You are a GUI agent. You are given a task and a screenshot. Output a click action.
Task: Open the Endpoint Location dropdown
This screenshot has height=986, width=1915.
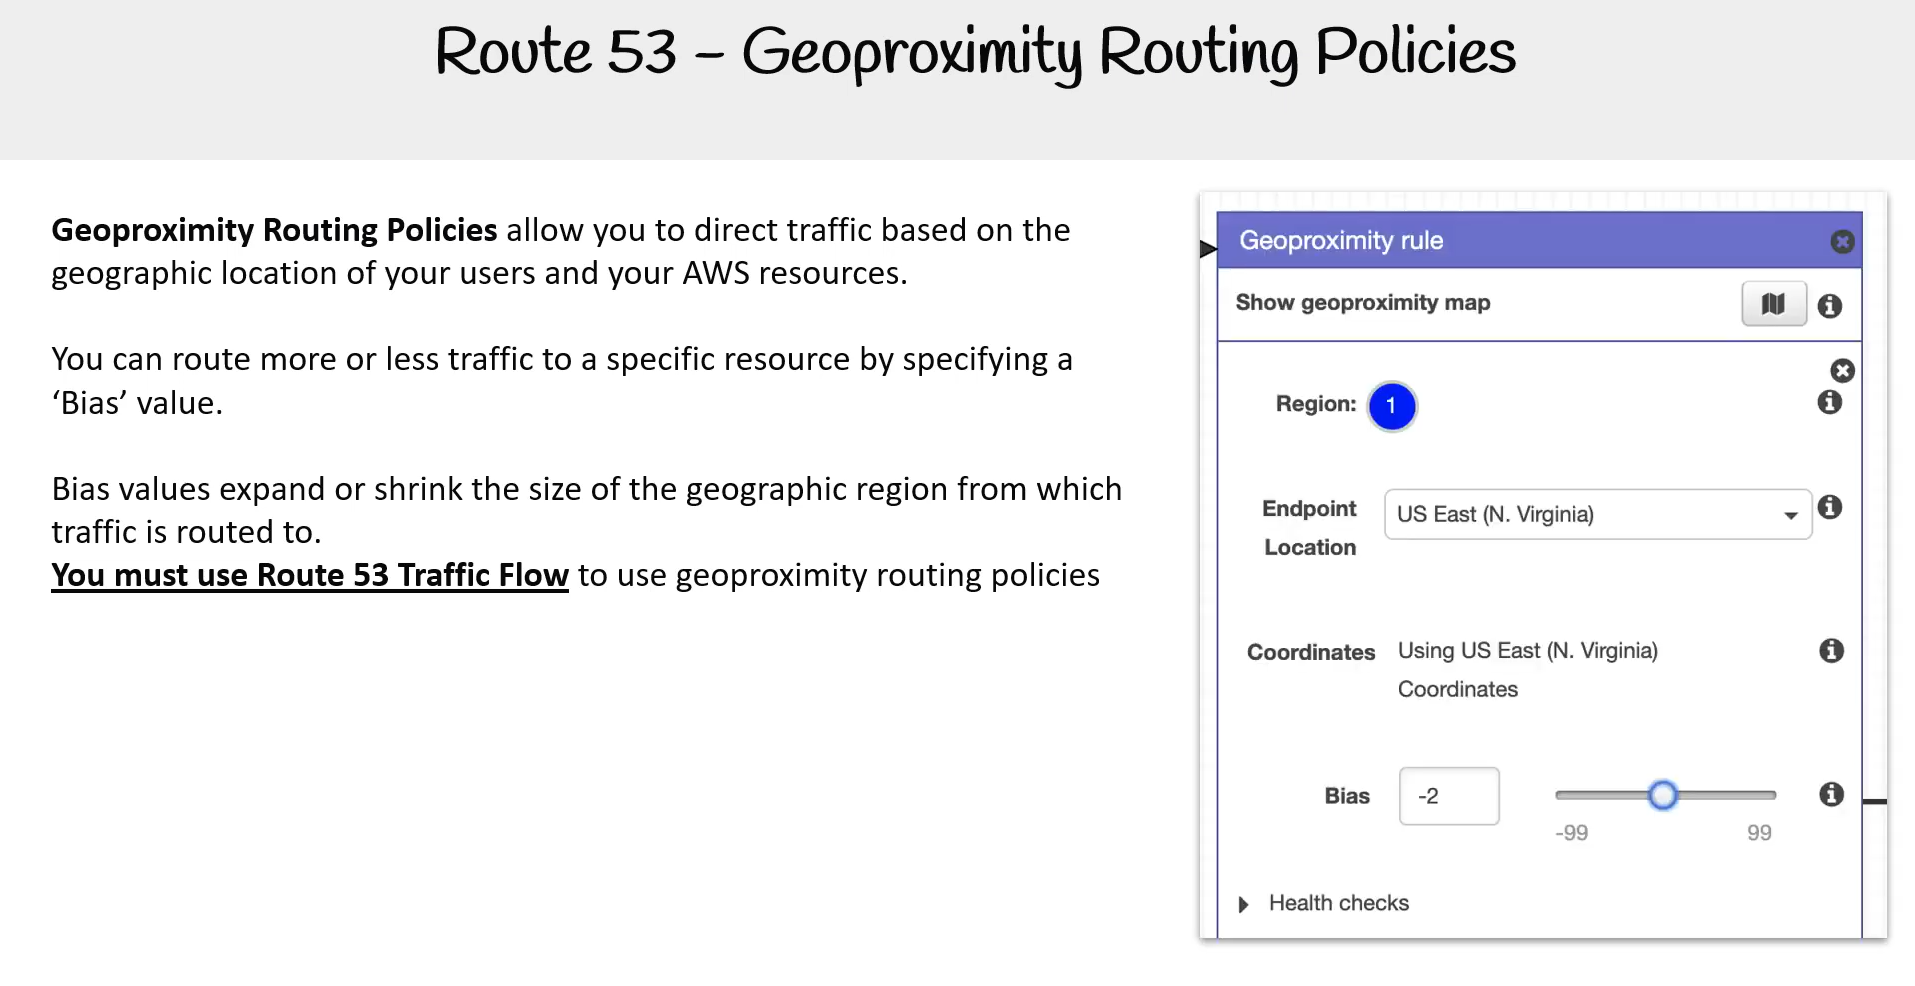click(1597, 514)
